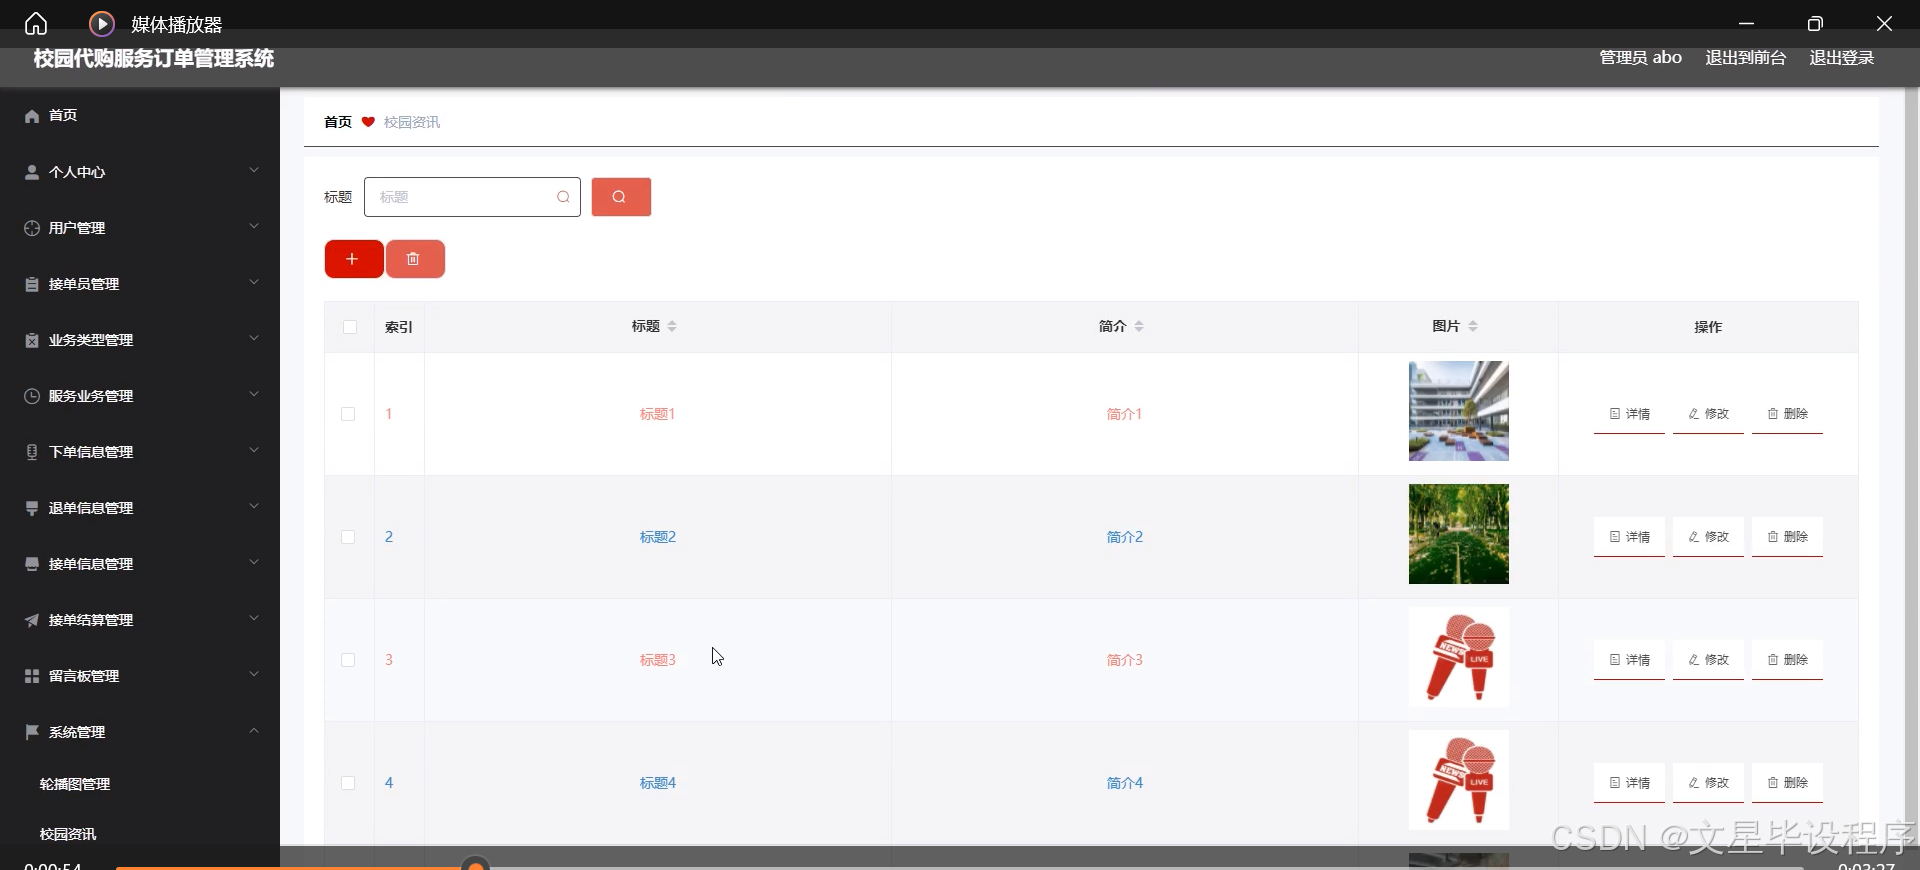This screenshot has width=1920, height=870.
Task: Expand the 接单信息管理 menu chevron
Action: 254,562
